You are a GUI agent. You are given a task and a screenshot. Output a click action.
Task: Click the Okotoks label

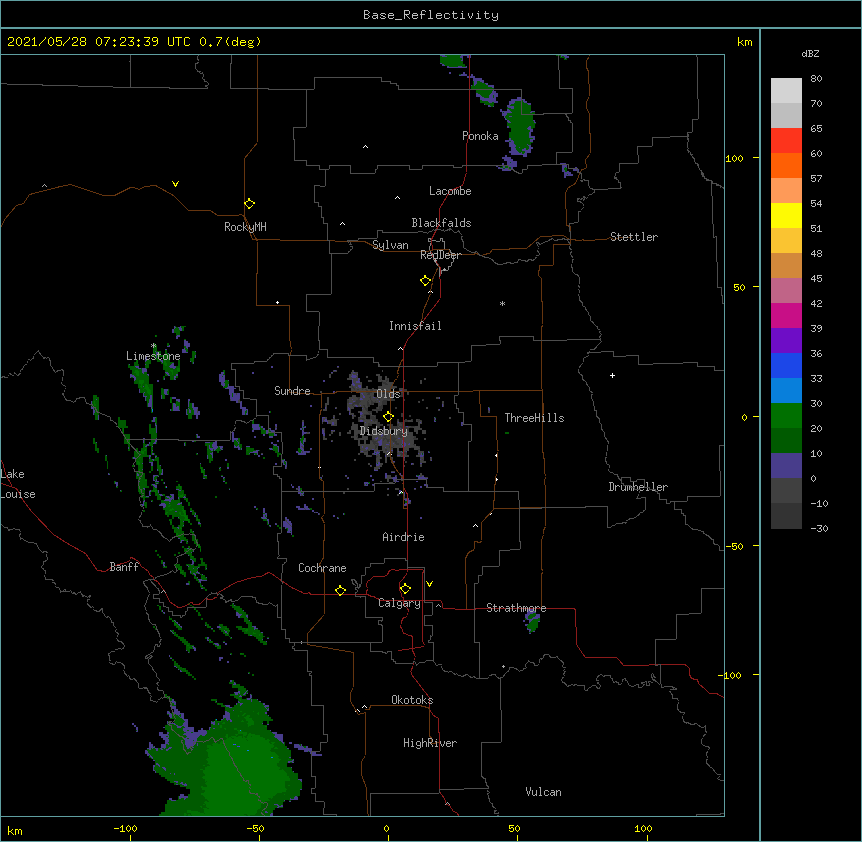click(x=412, y=700)
